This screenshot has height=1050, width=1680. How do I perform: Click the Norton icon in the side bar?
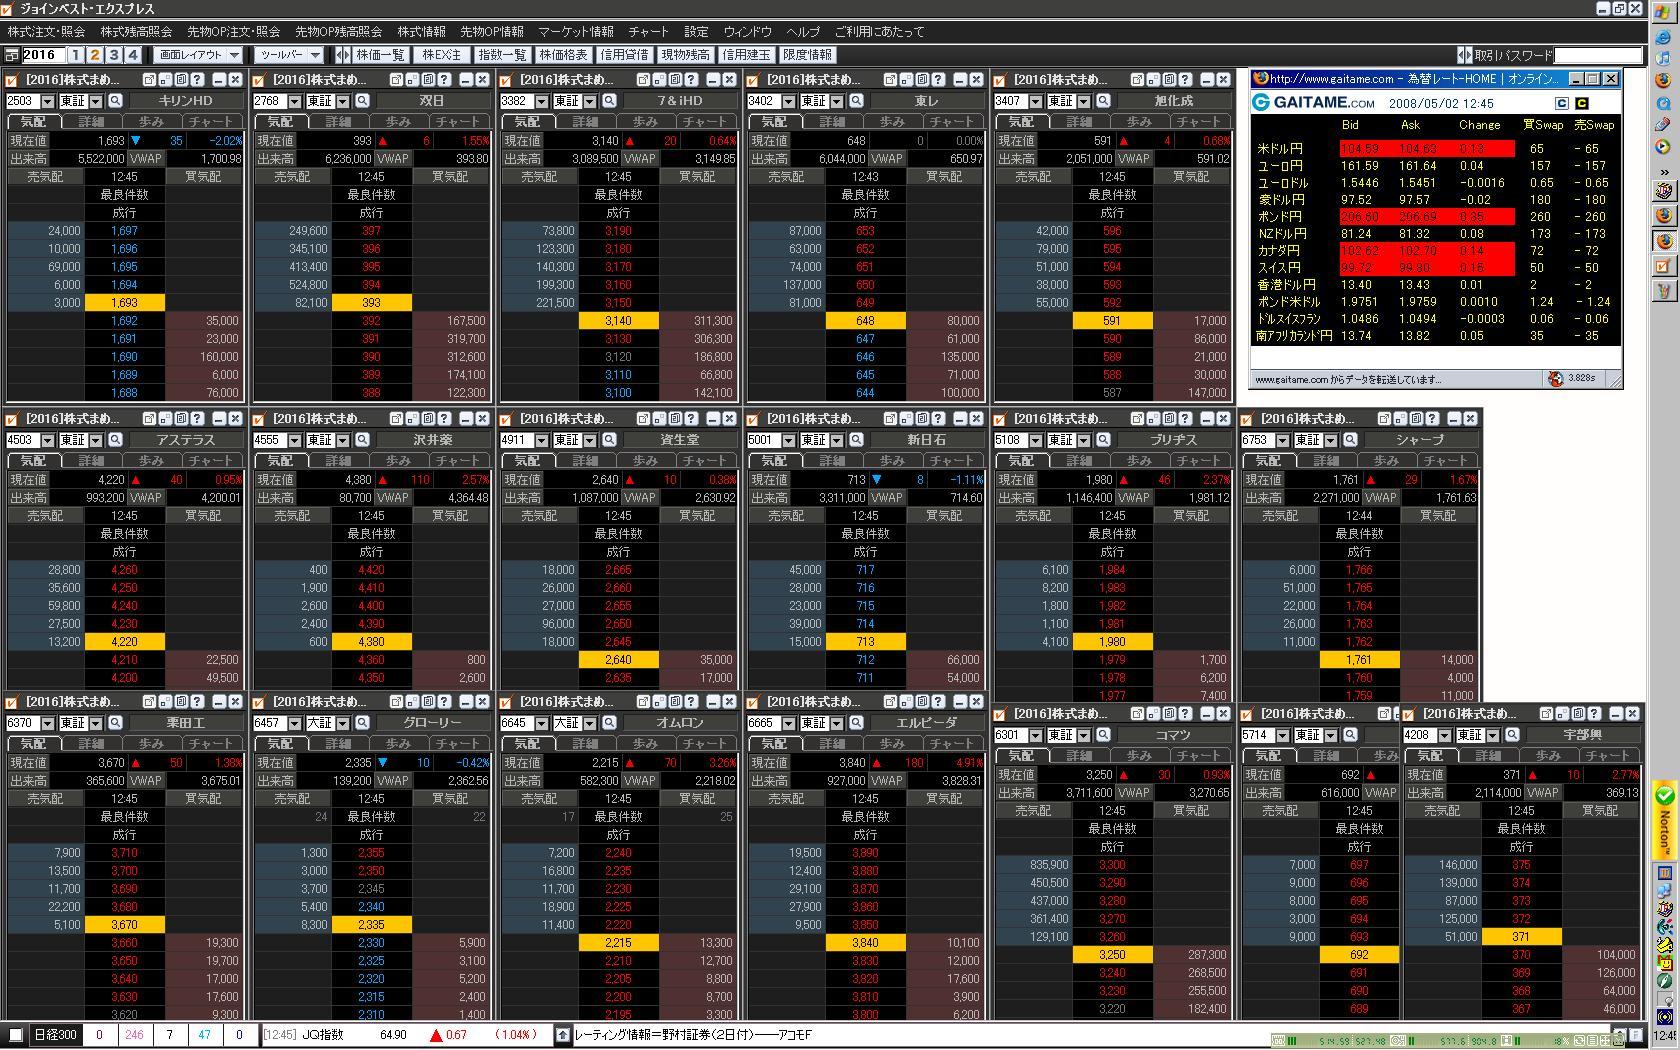(1665, 820)
